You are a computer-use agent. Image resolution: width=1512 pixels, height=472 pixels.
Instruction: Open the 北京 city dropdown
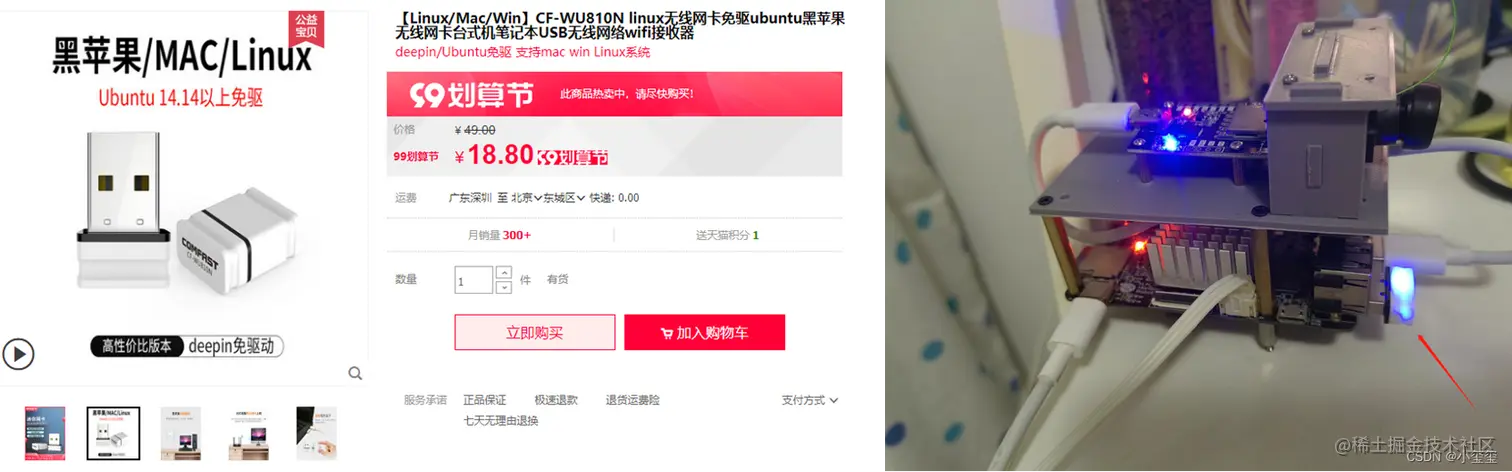pyautogui.click(x=527, y=198)
